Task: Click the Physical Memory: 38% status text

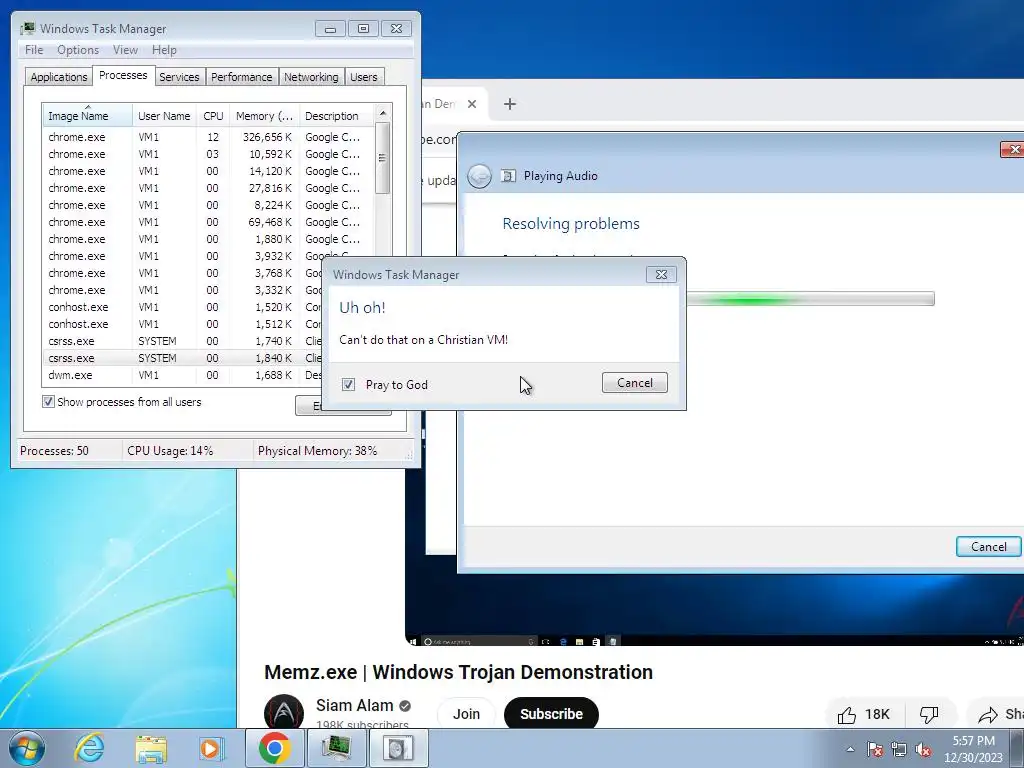Action: 317,451
